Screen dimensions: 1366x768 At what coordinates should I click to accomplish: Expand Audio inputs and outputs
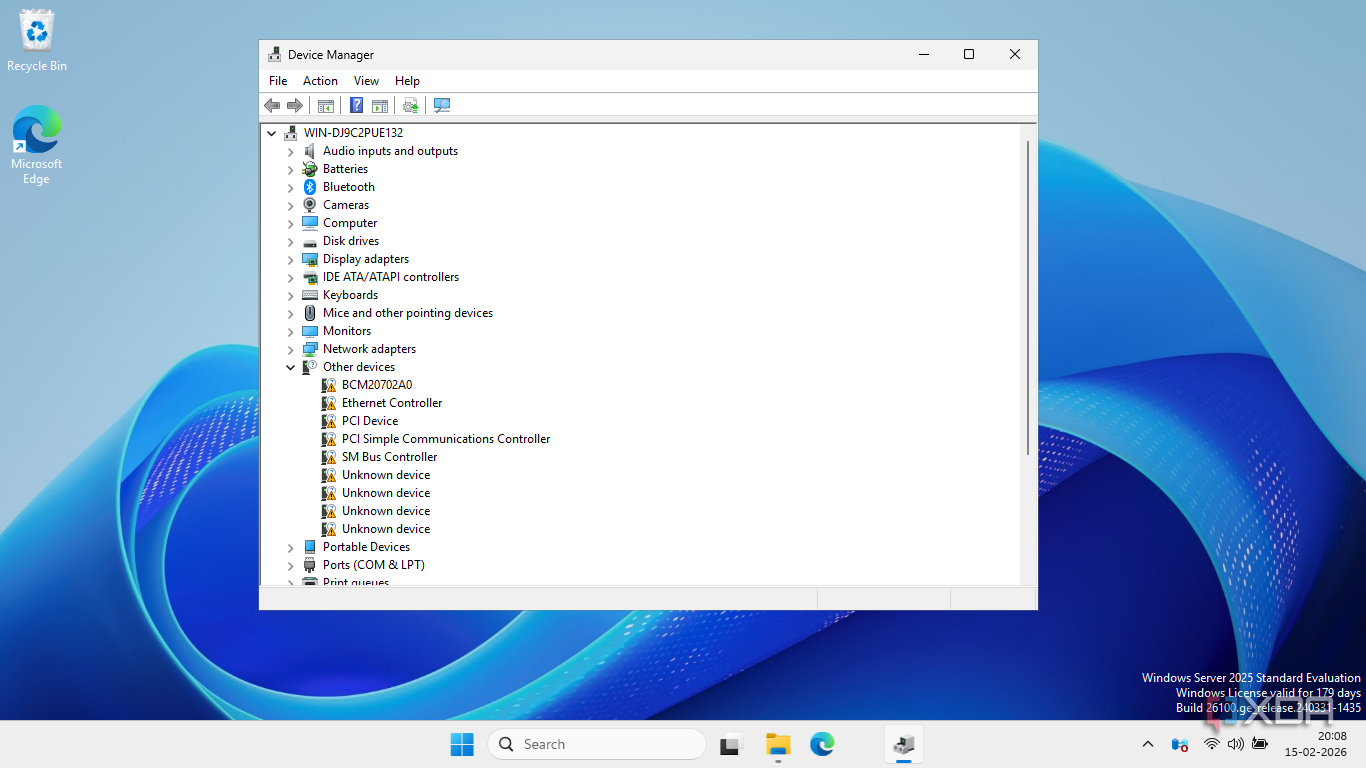(x=291, y=151)
